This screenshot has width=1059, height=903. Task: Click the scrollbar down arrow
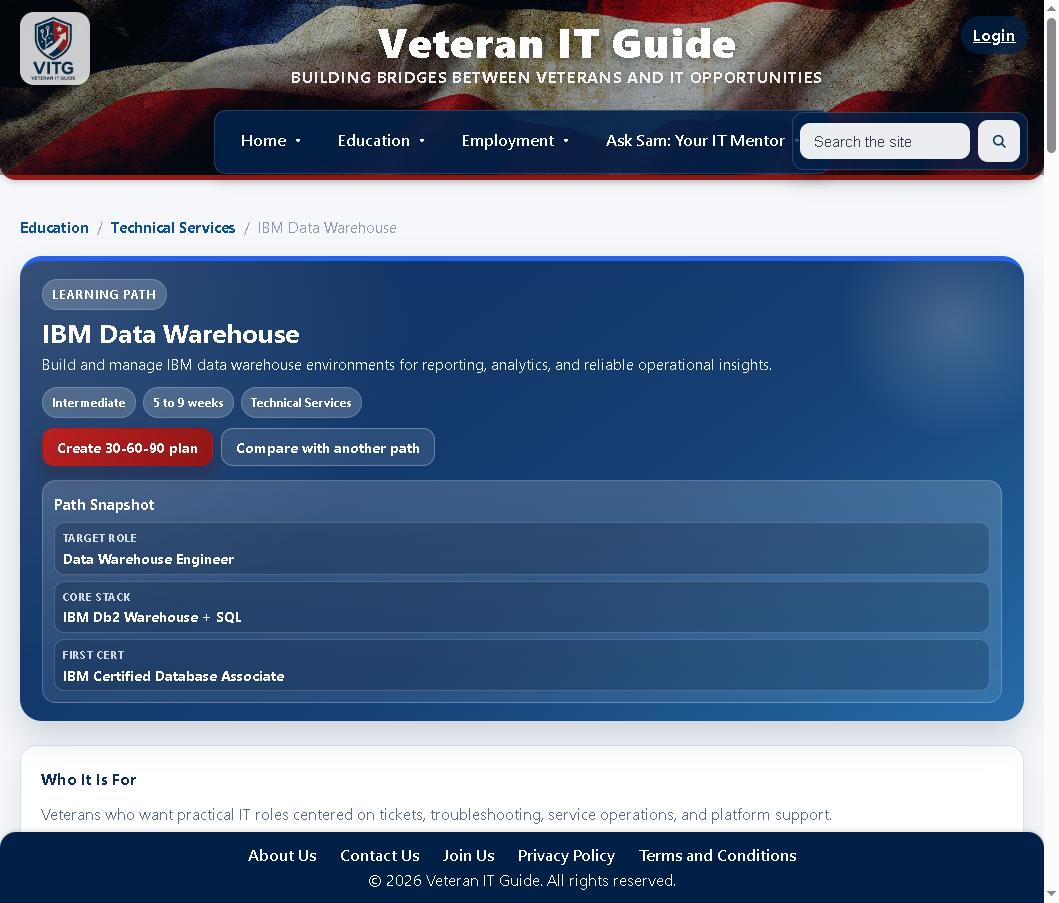pos(1051,895)
